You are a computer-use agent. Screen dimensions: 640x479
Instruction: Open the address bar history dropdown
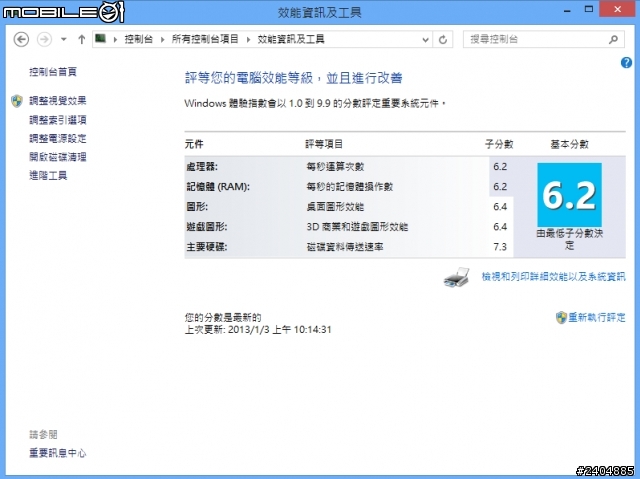(425, 40)
